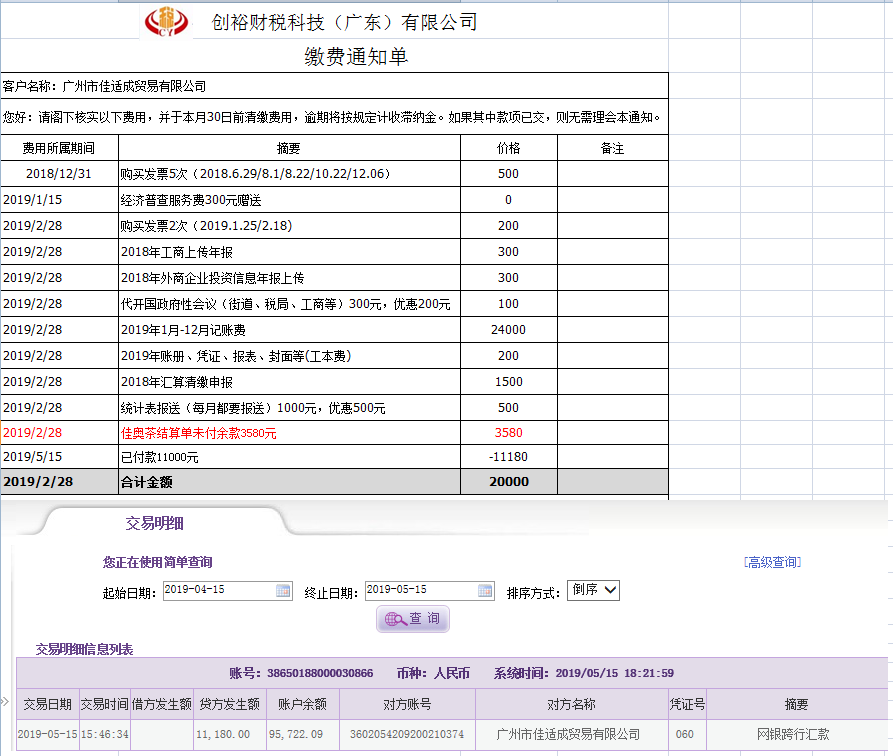
Task: Select the price 100 cell
Action: tap(509, 304)
